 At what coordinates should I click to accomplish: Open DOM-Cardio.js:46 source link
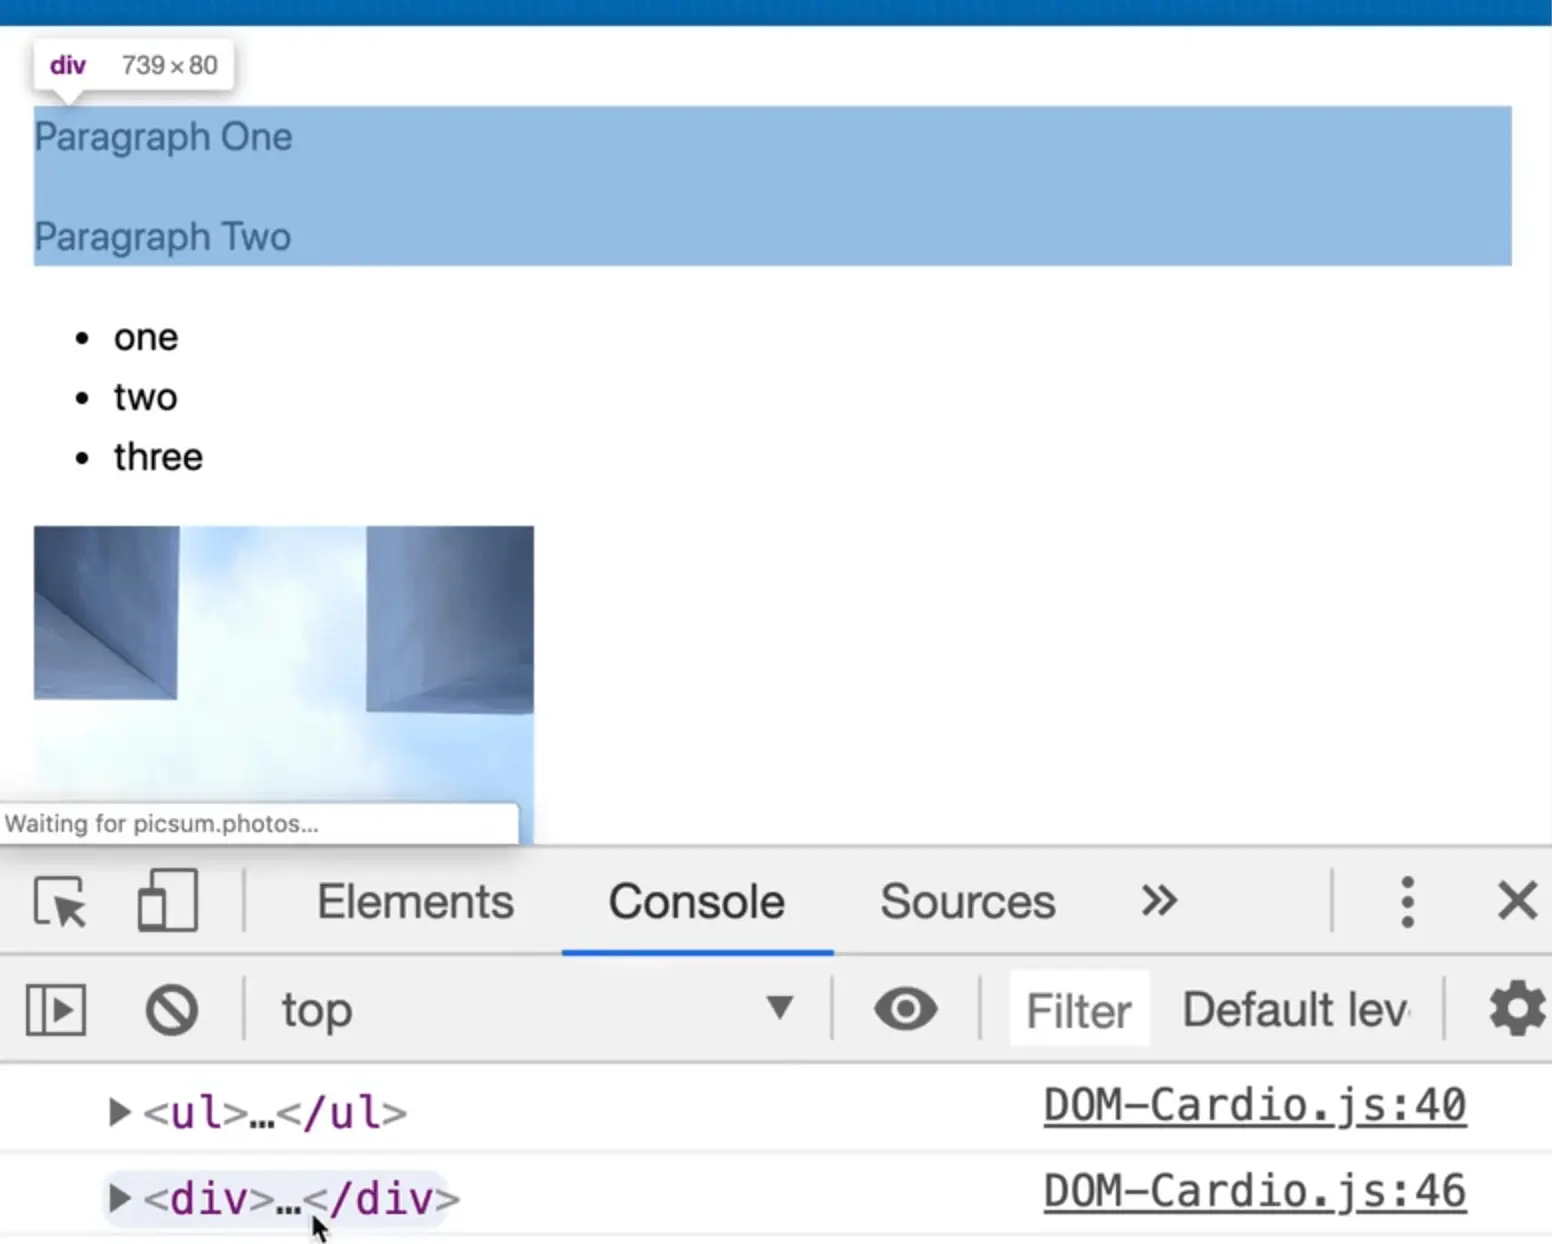click(x=1254, y=1192)
